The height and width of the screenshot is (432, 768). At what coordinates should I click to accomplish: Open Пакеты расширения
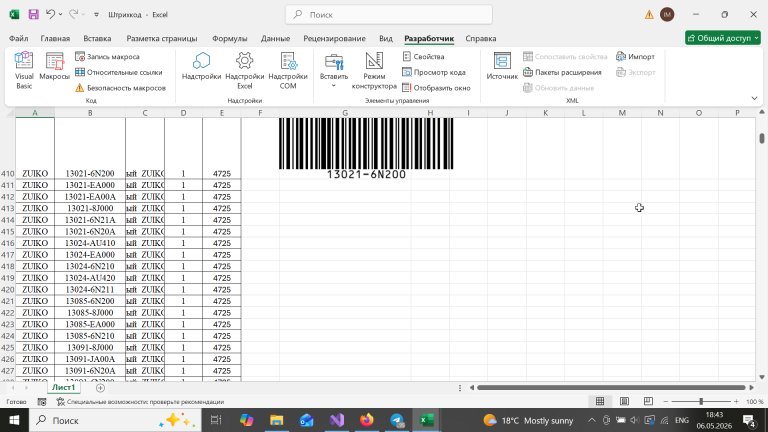pyautogui.click(x=562, y=72)
